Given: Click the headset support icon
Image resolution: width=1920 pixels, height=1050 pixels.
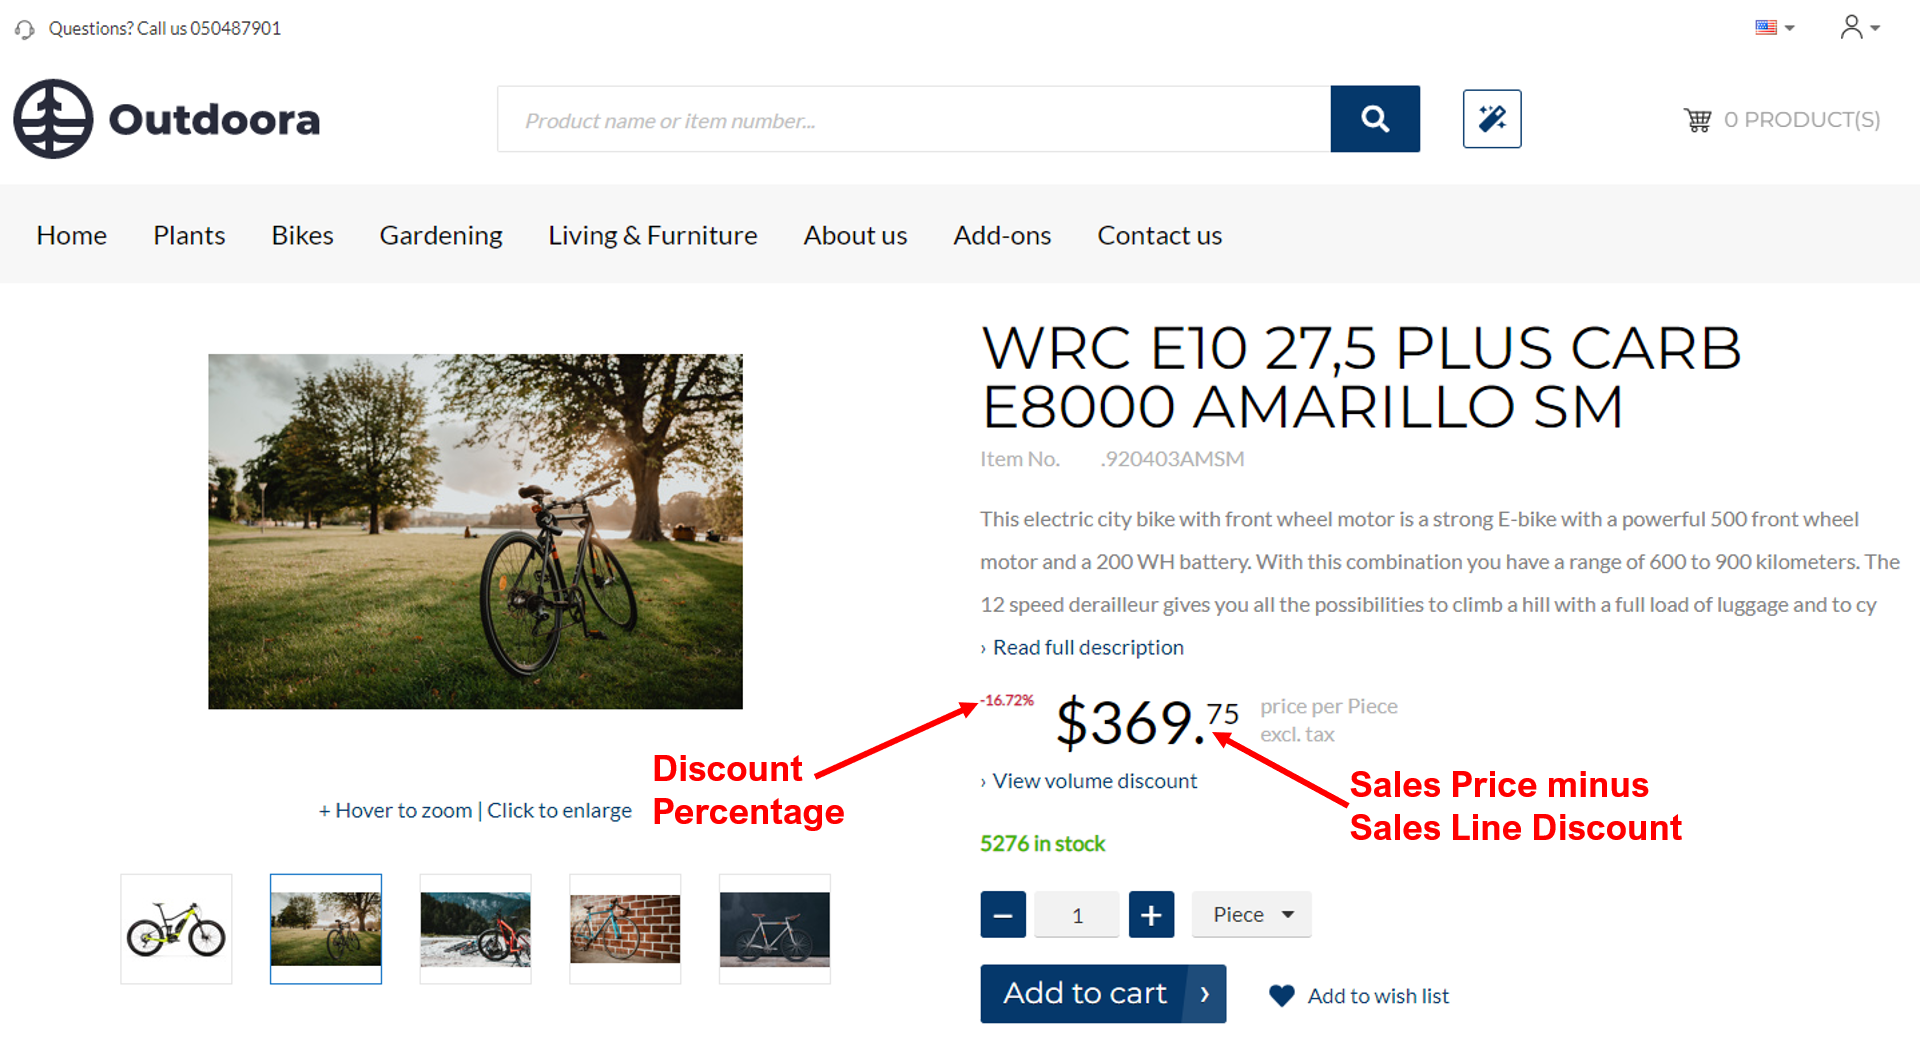Looking at the screenshot, I should [25, 29].
